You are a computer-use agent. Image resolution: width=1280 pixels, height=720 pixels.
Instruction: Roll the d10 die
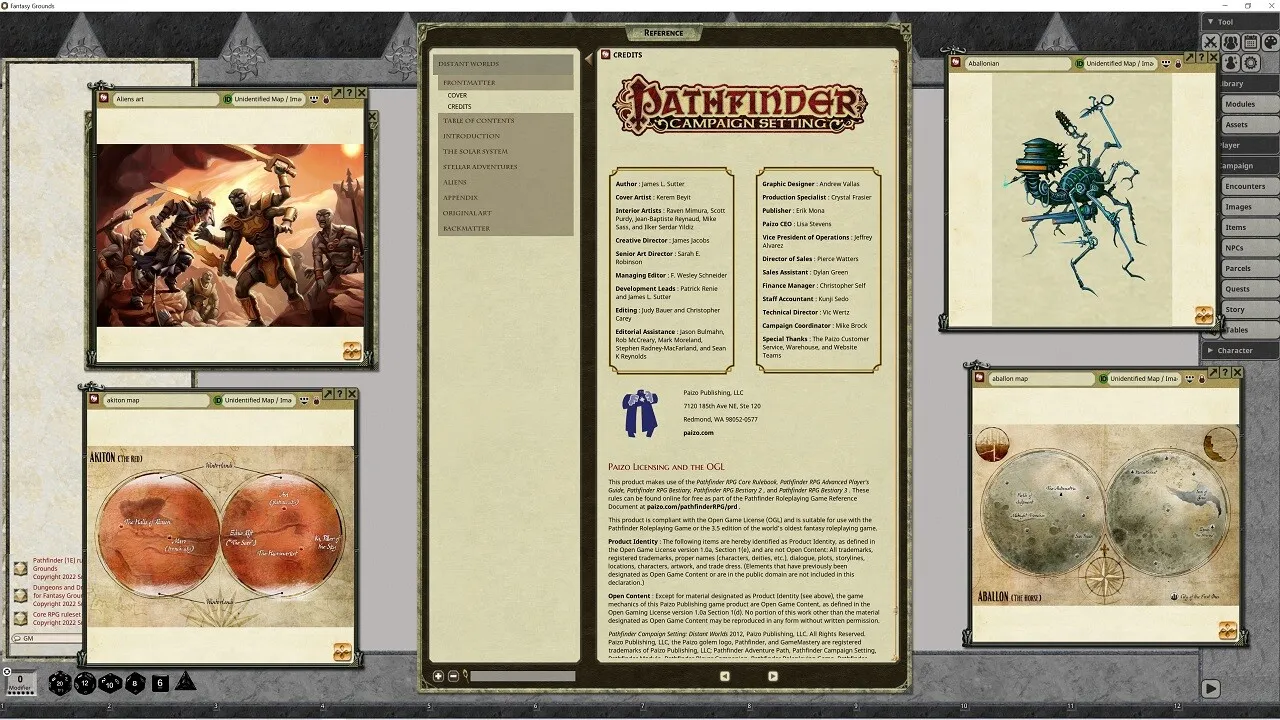coord(110,683)
